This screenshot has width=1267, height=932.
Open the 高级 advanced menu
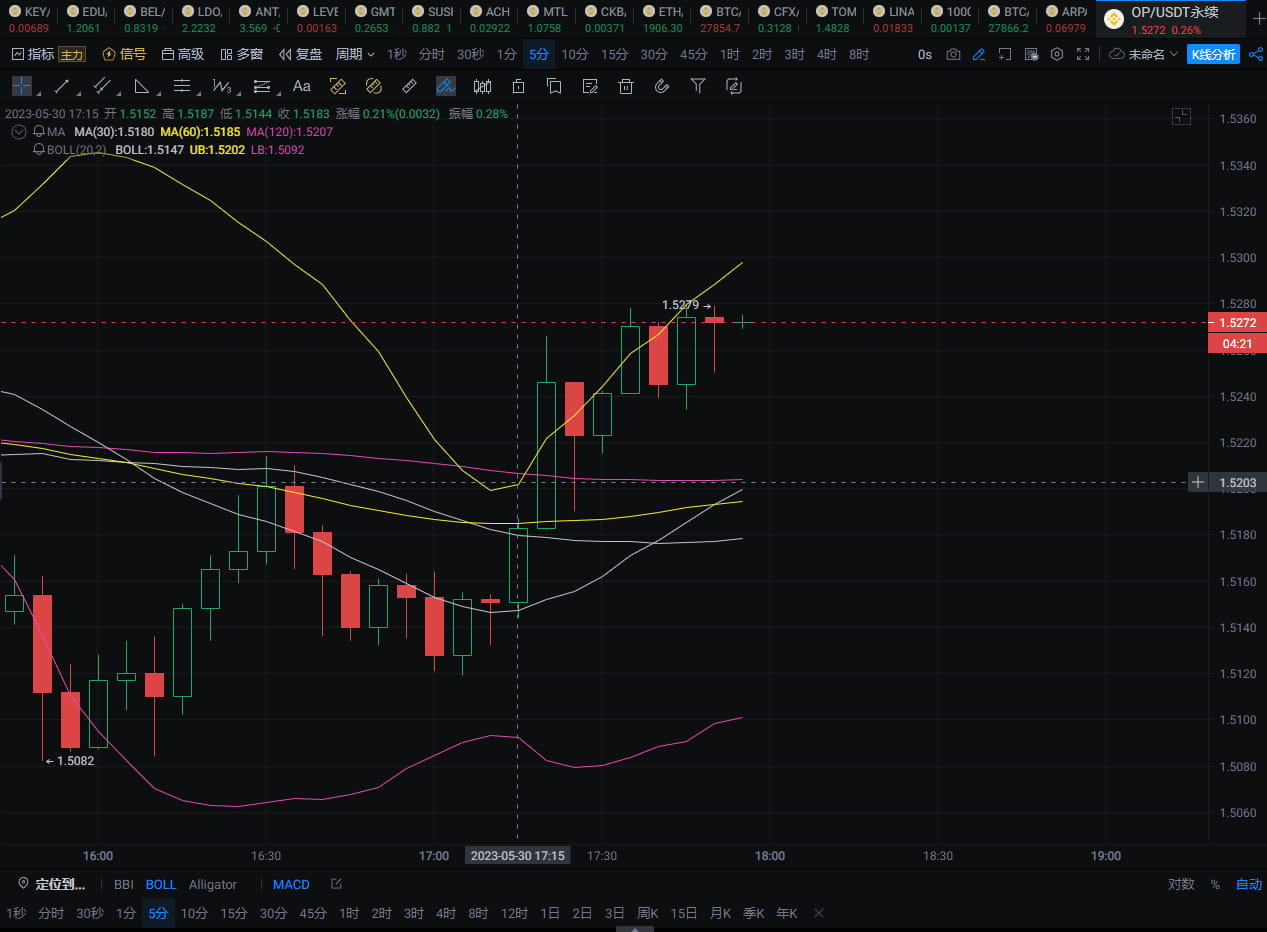182,54
